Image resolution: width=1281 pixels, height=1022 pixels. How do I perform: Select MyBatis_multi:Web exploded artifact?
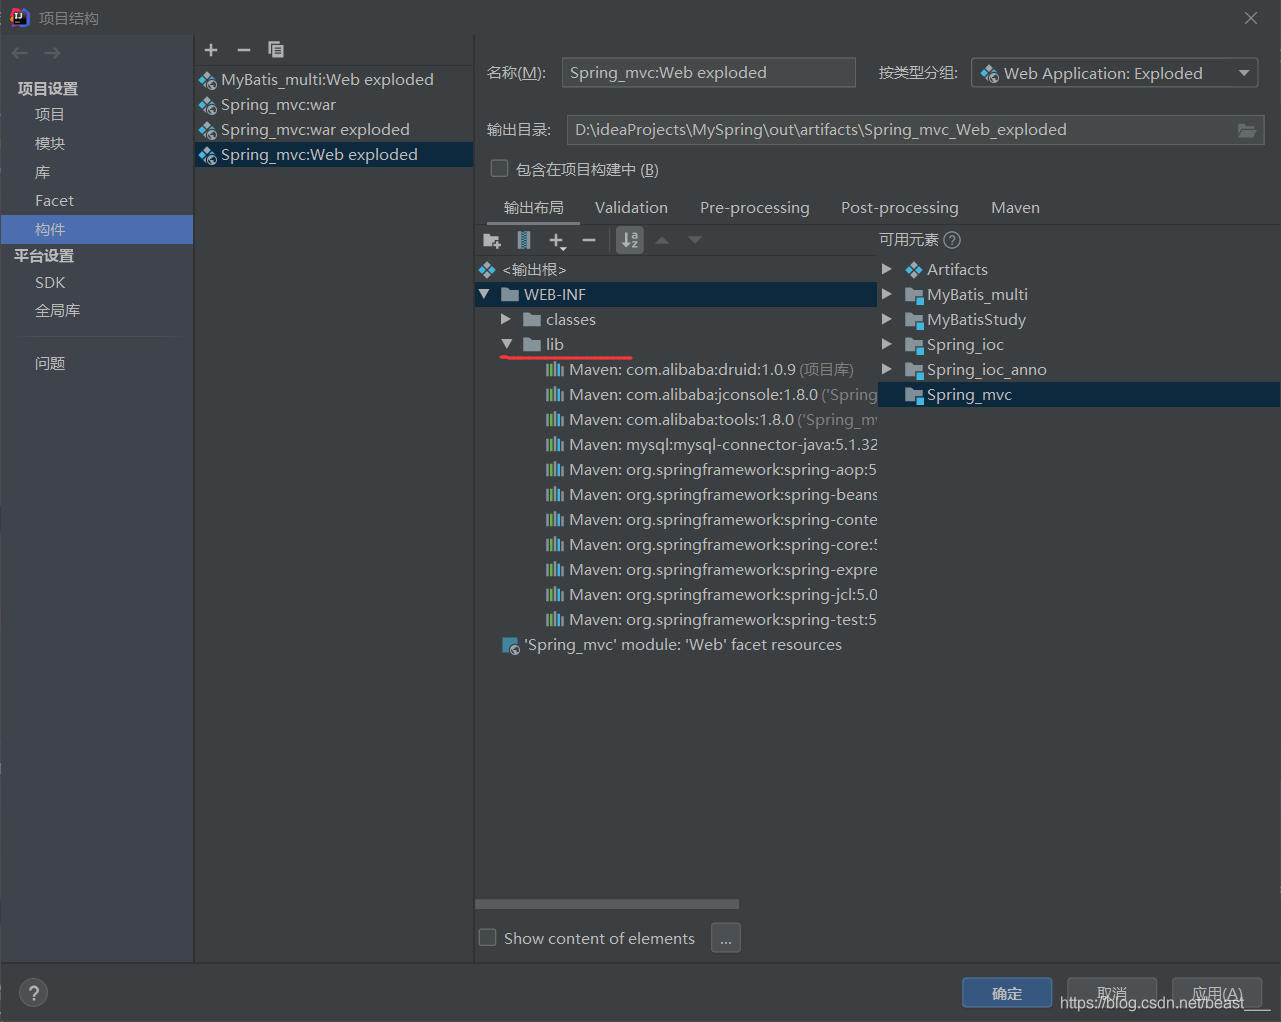pyautogui.click(x=334, y=80)
